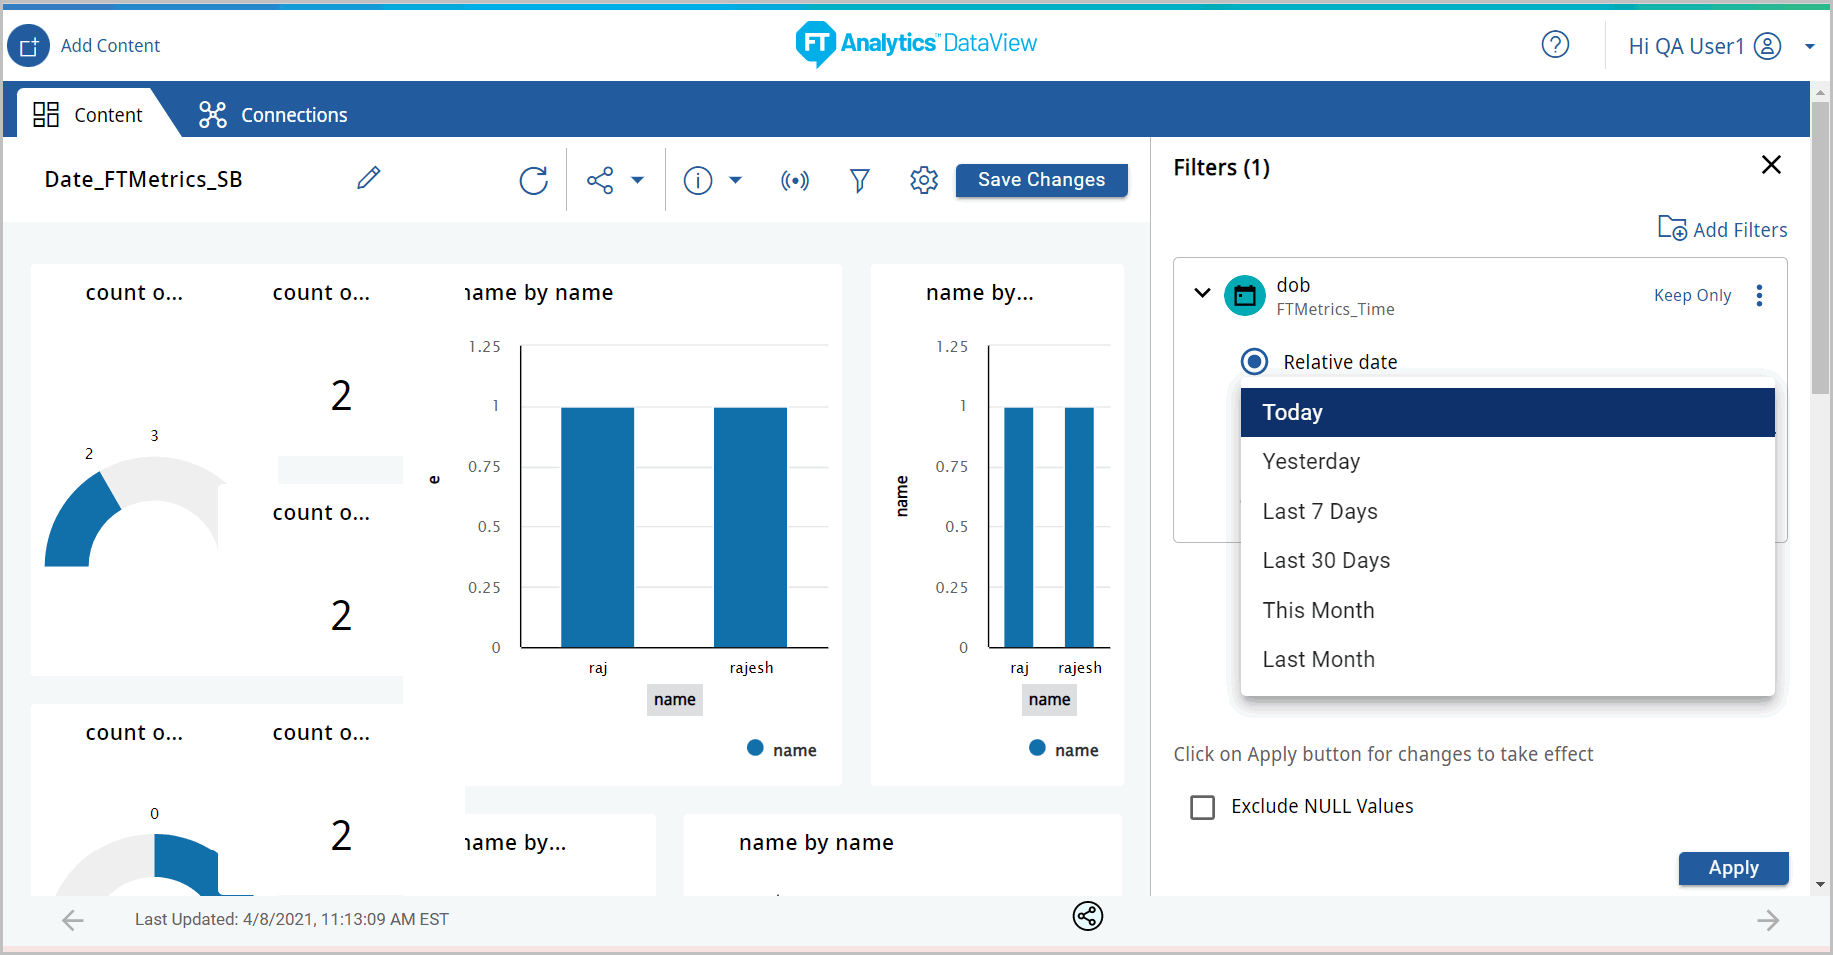Click the blue name legend color dot

pyautogui.click(x=755, y=748)
